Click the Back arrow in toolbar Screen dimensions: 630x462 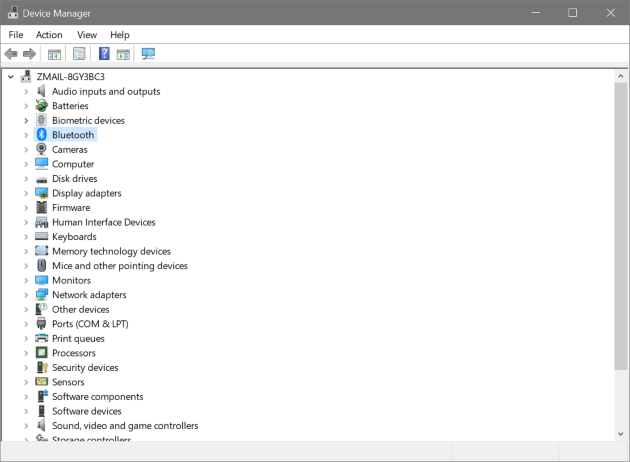(11, 54)
